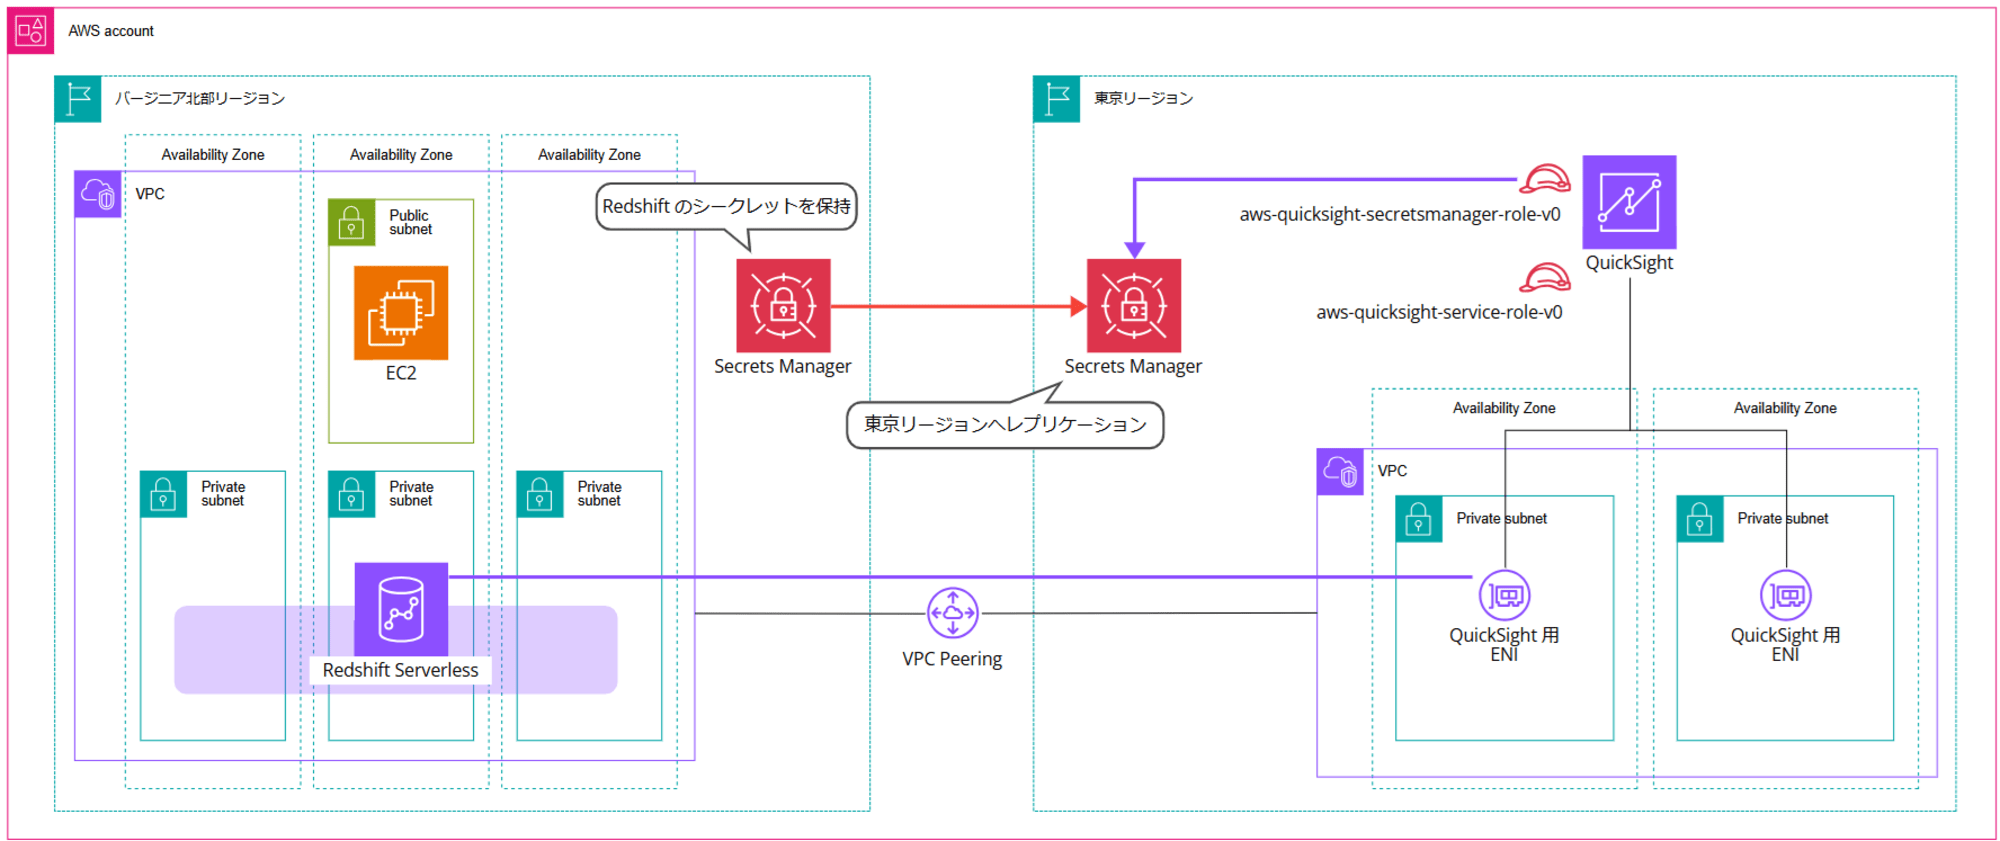Click the 'QuickSight' label under icon

[1629, 263]
